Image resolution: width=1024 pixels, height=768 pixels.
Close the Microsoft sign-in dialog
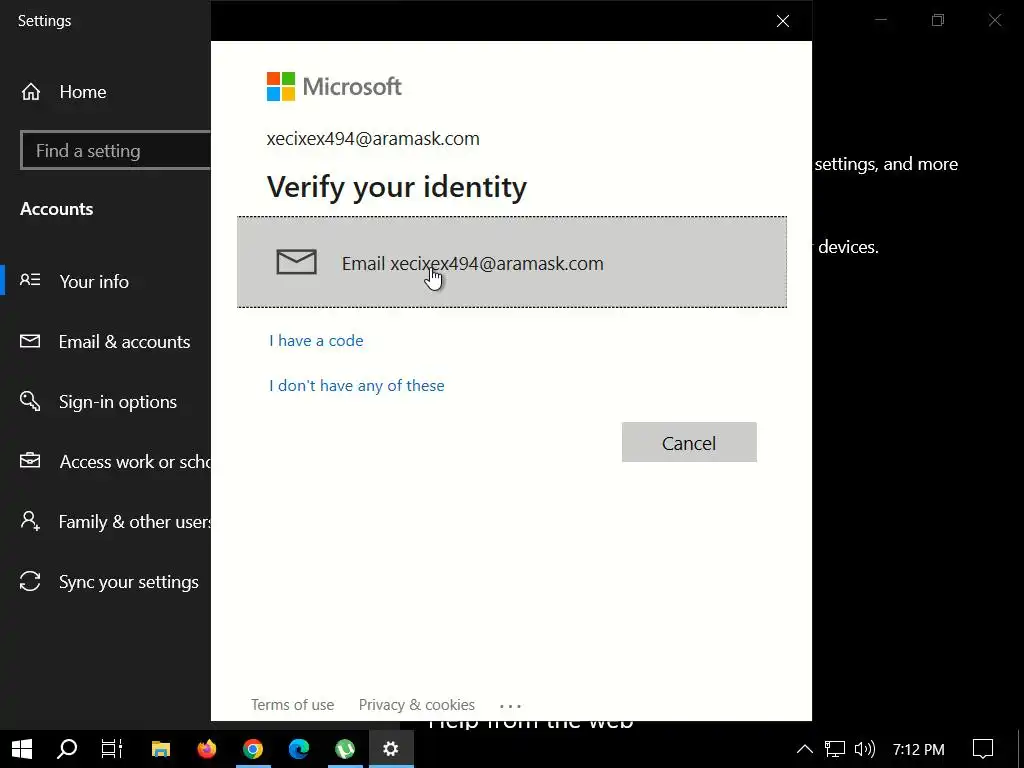[x=782, y=21]
